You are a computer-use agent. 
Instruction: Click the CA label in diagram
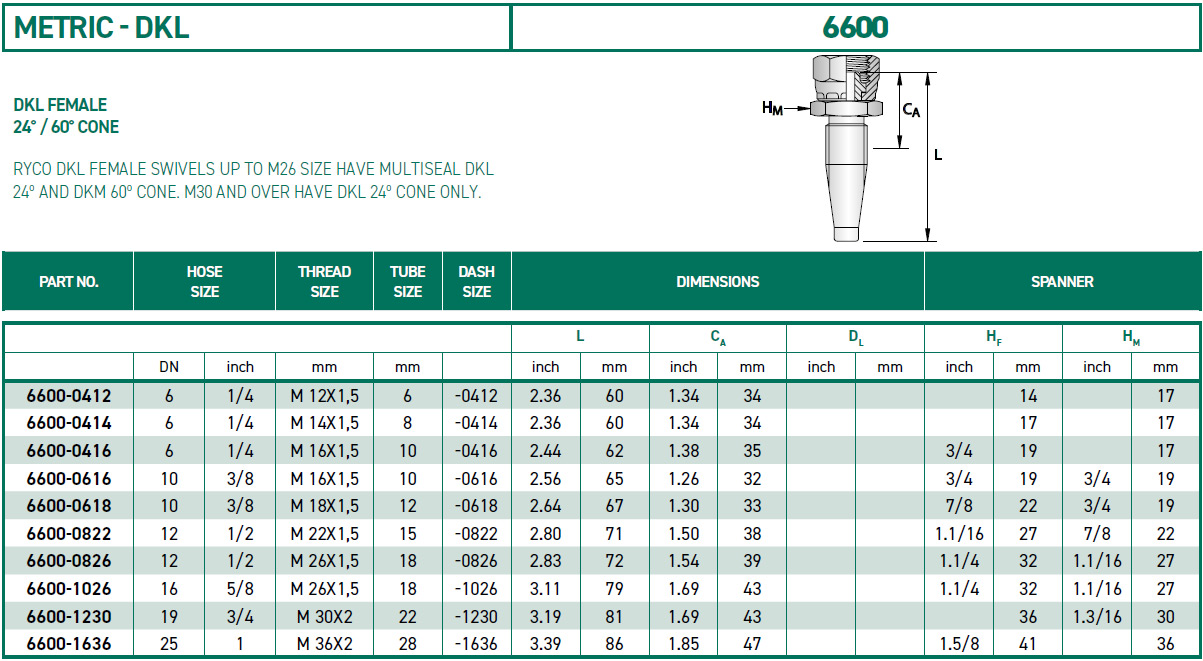pos(911,110)
